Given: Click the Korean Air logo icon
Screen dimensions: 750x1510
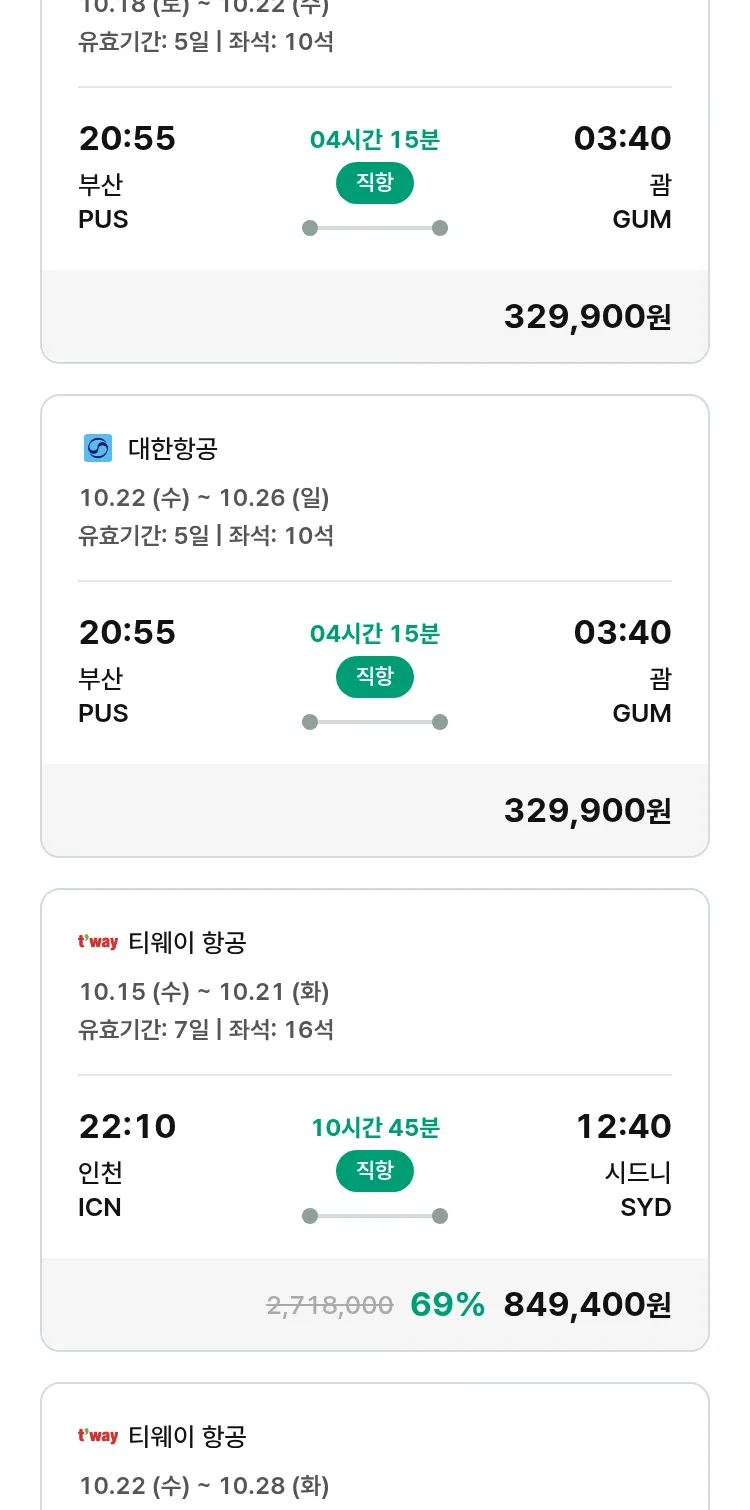Looking at the screenshot, I should 98,449.
